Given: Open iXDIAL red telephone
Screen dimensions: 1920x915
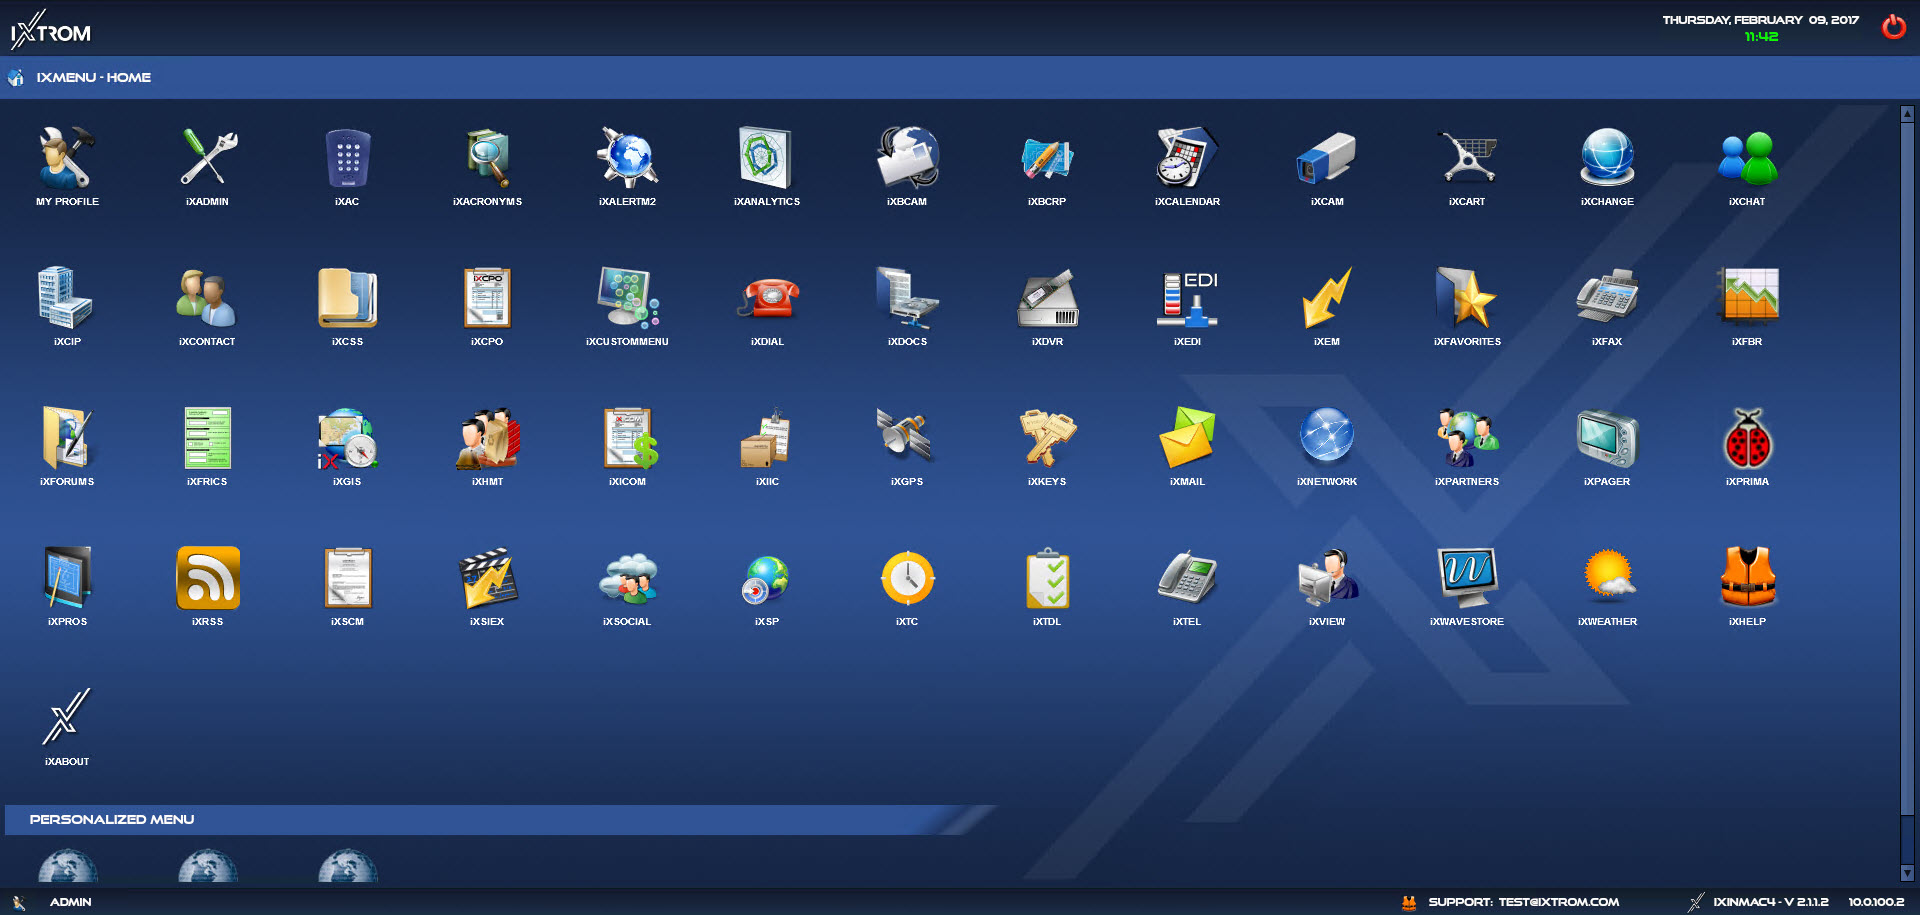Looking at the screenshot, I should point(767,298).
